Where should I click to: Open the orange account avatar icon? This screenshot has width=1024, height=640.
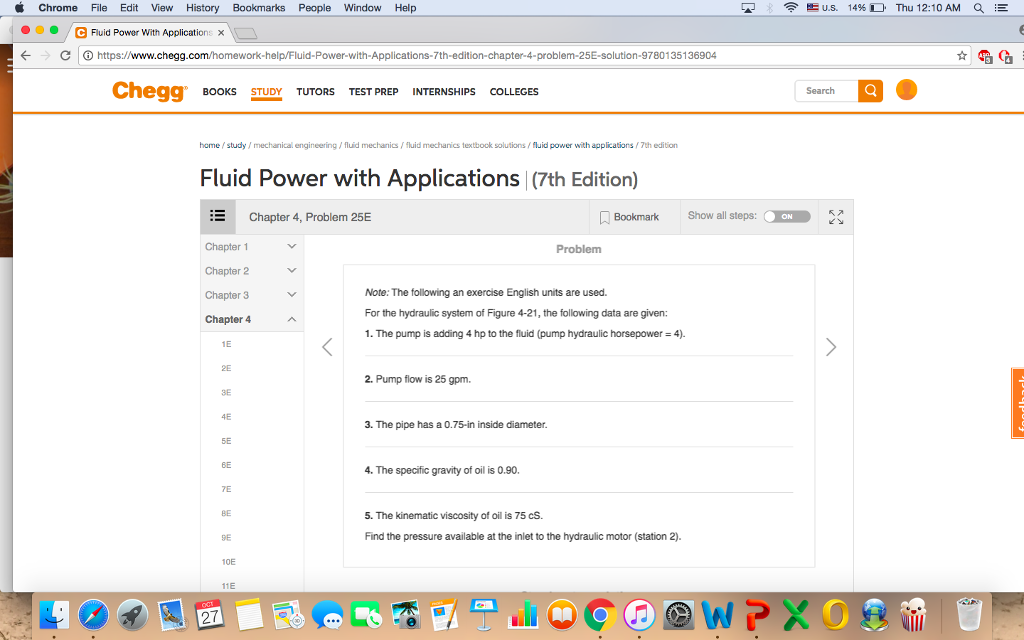point(906,90)
